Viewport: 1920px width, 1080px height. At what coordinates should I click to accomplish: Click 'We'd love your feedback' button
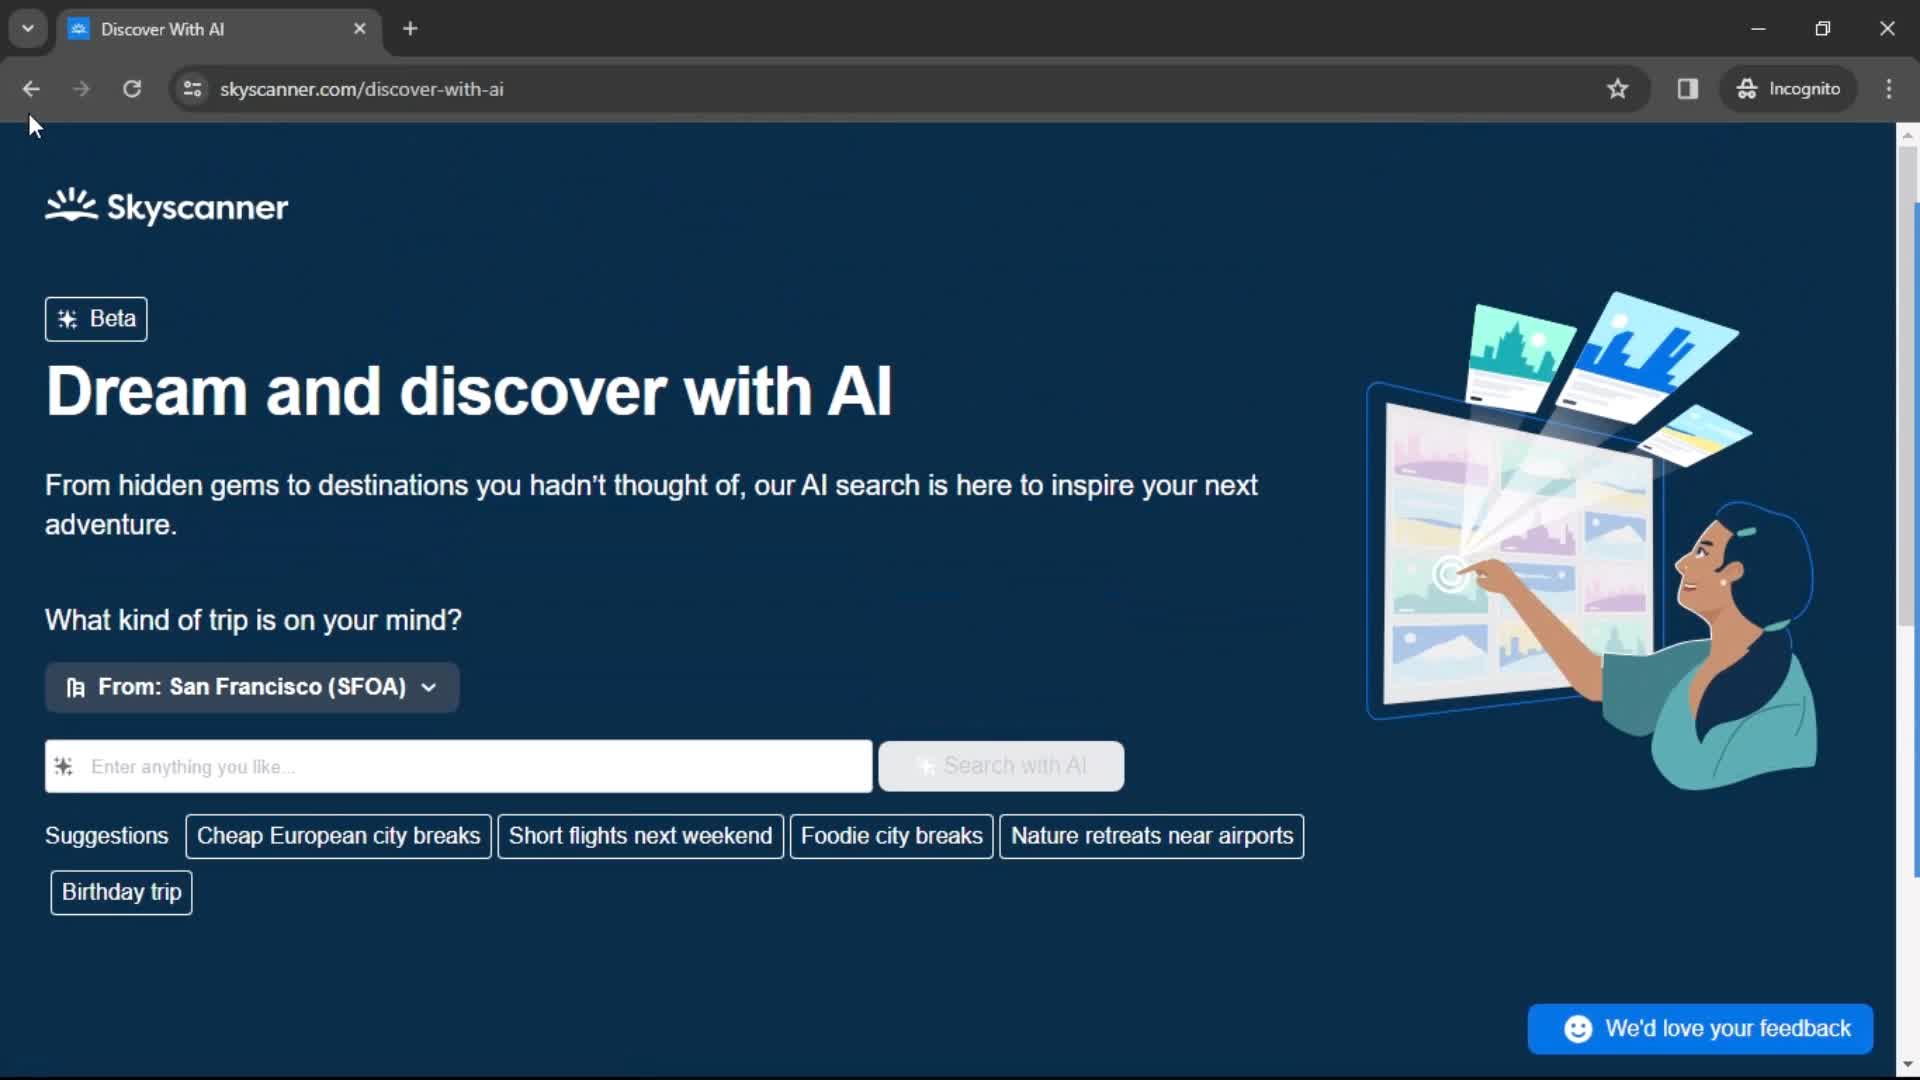point(1701,1029)
